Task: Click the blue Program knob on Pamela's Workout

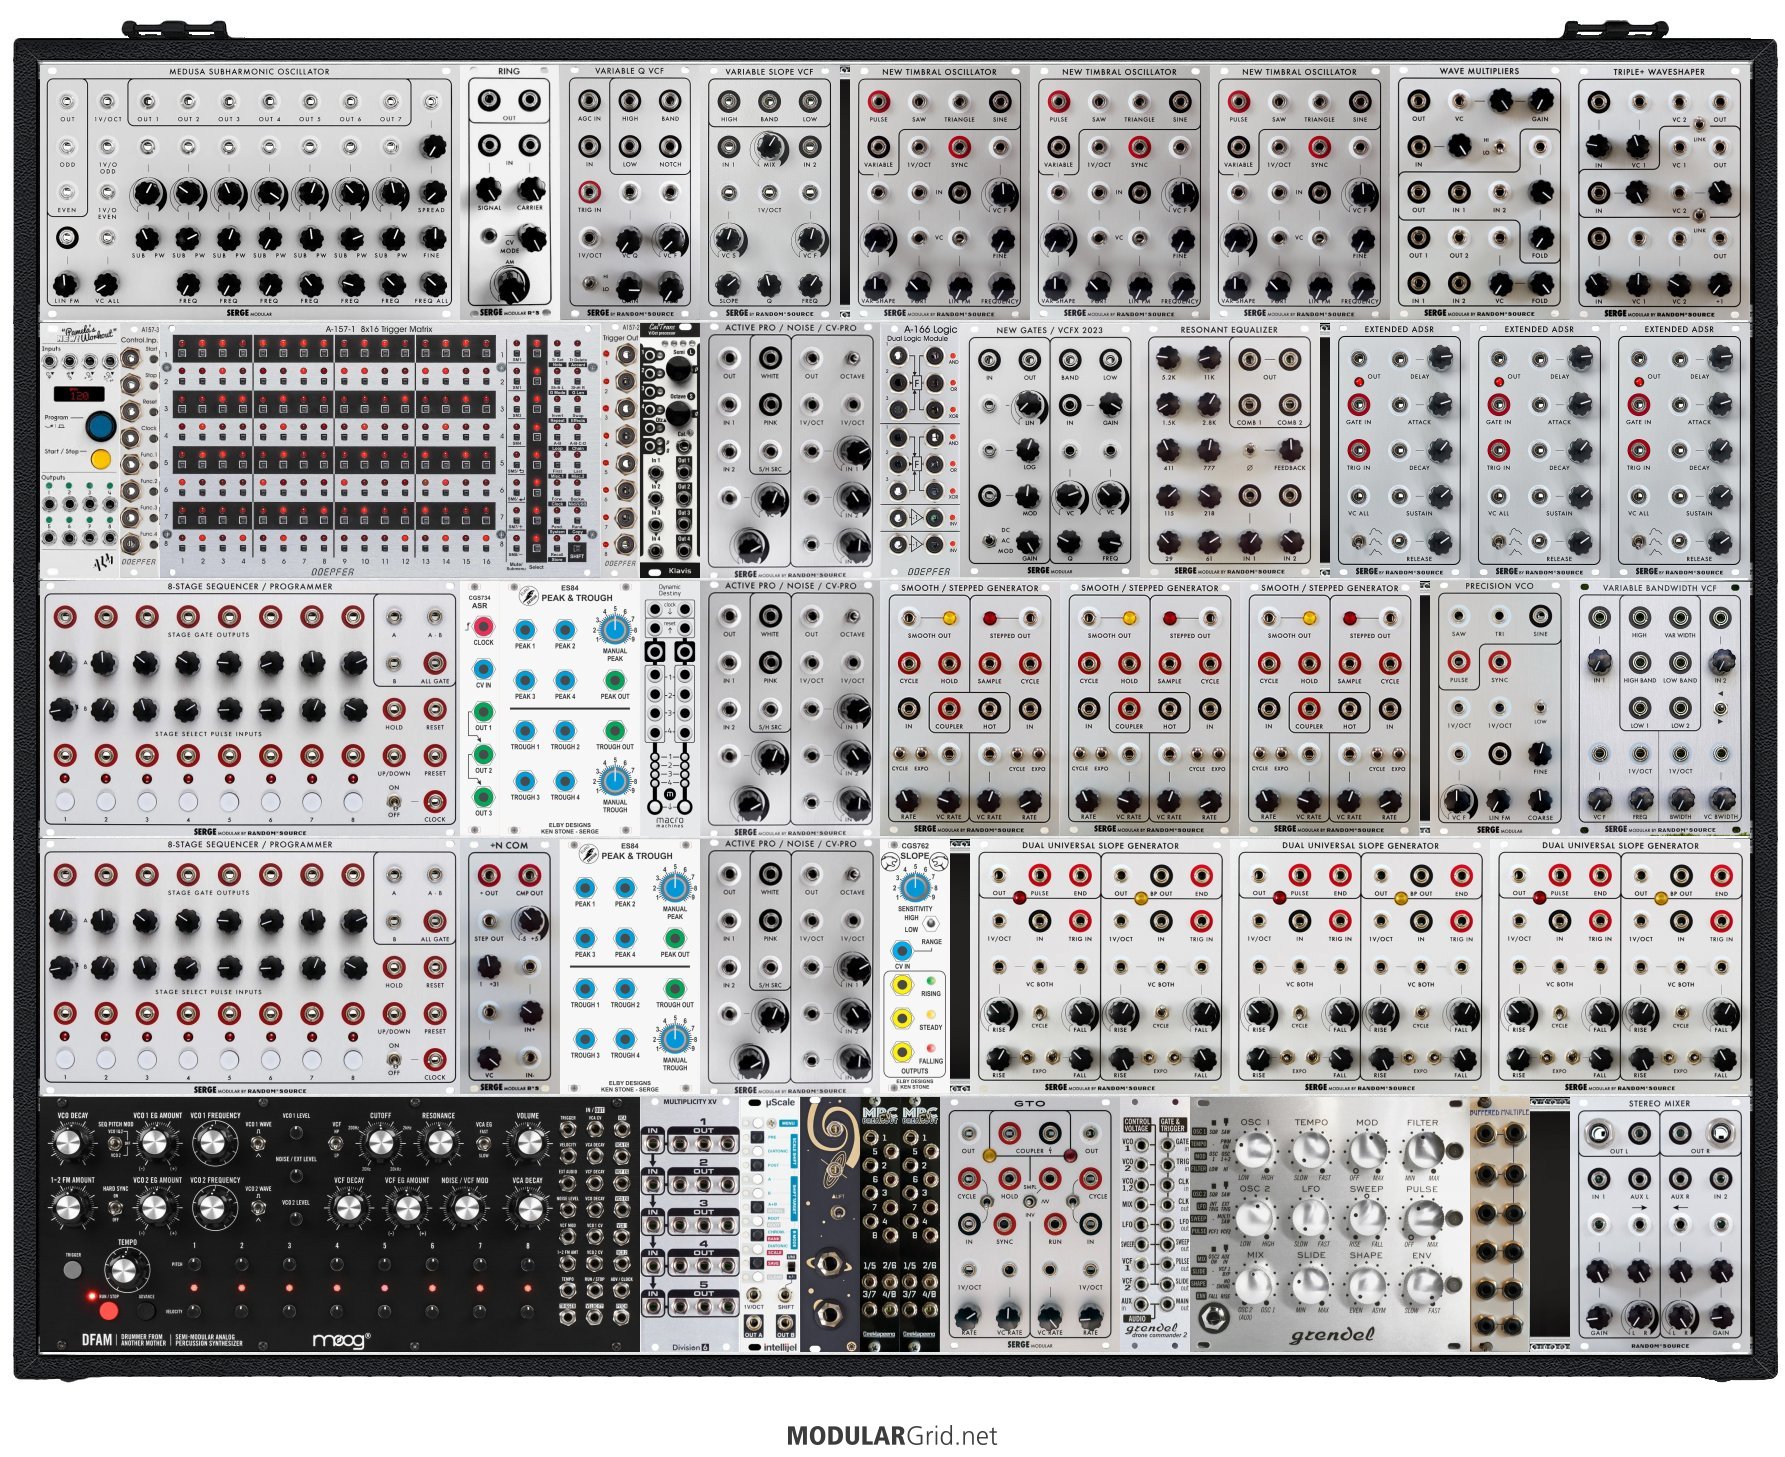Action: [100, 426]
